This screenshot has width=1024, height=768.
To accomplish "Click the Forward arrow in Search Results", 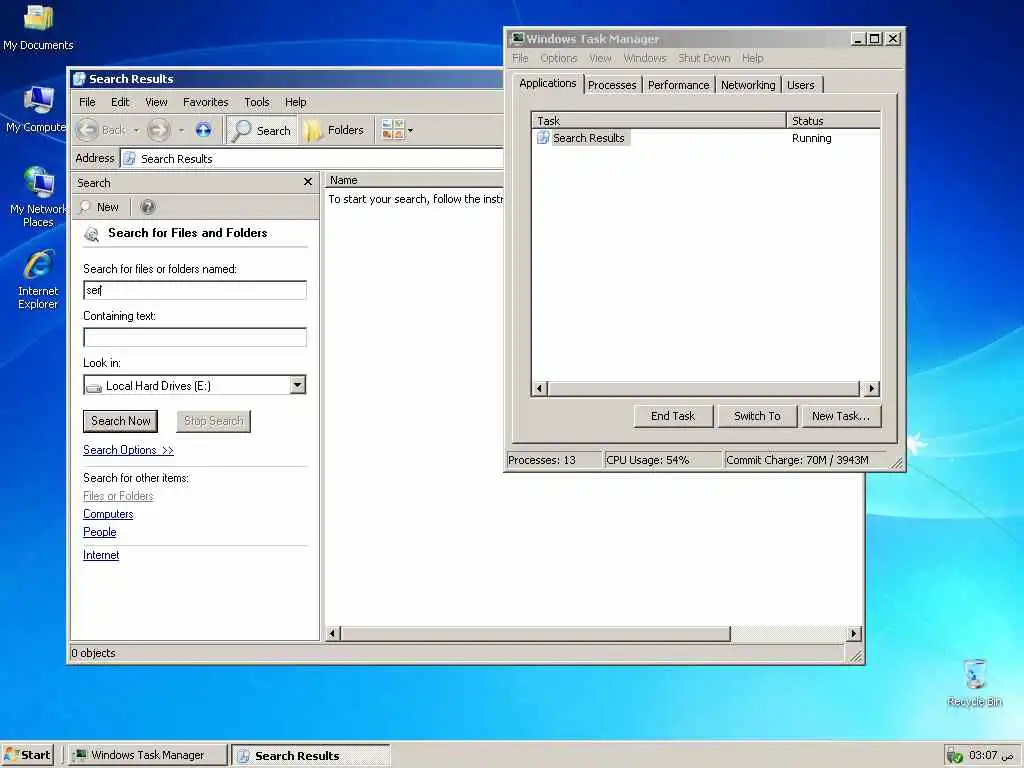I will 158,130.
